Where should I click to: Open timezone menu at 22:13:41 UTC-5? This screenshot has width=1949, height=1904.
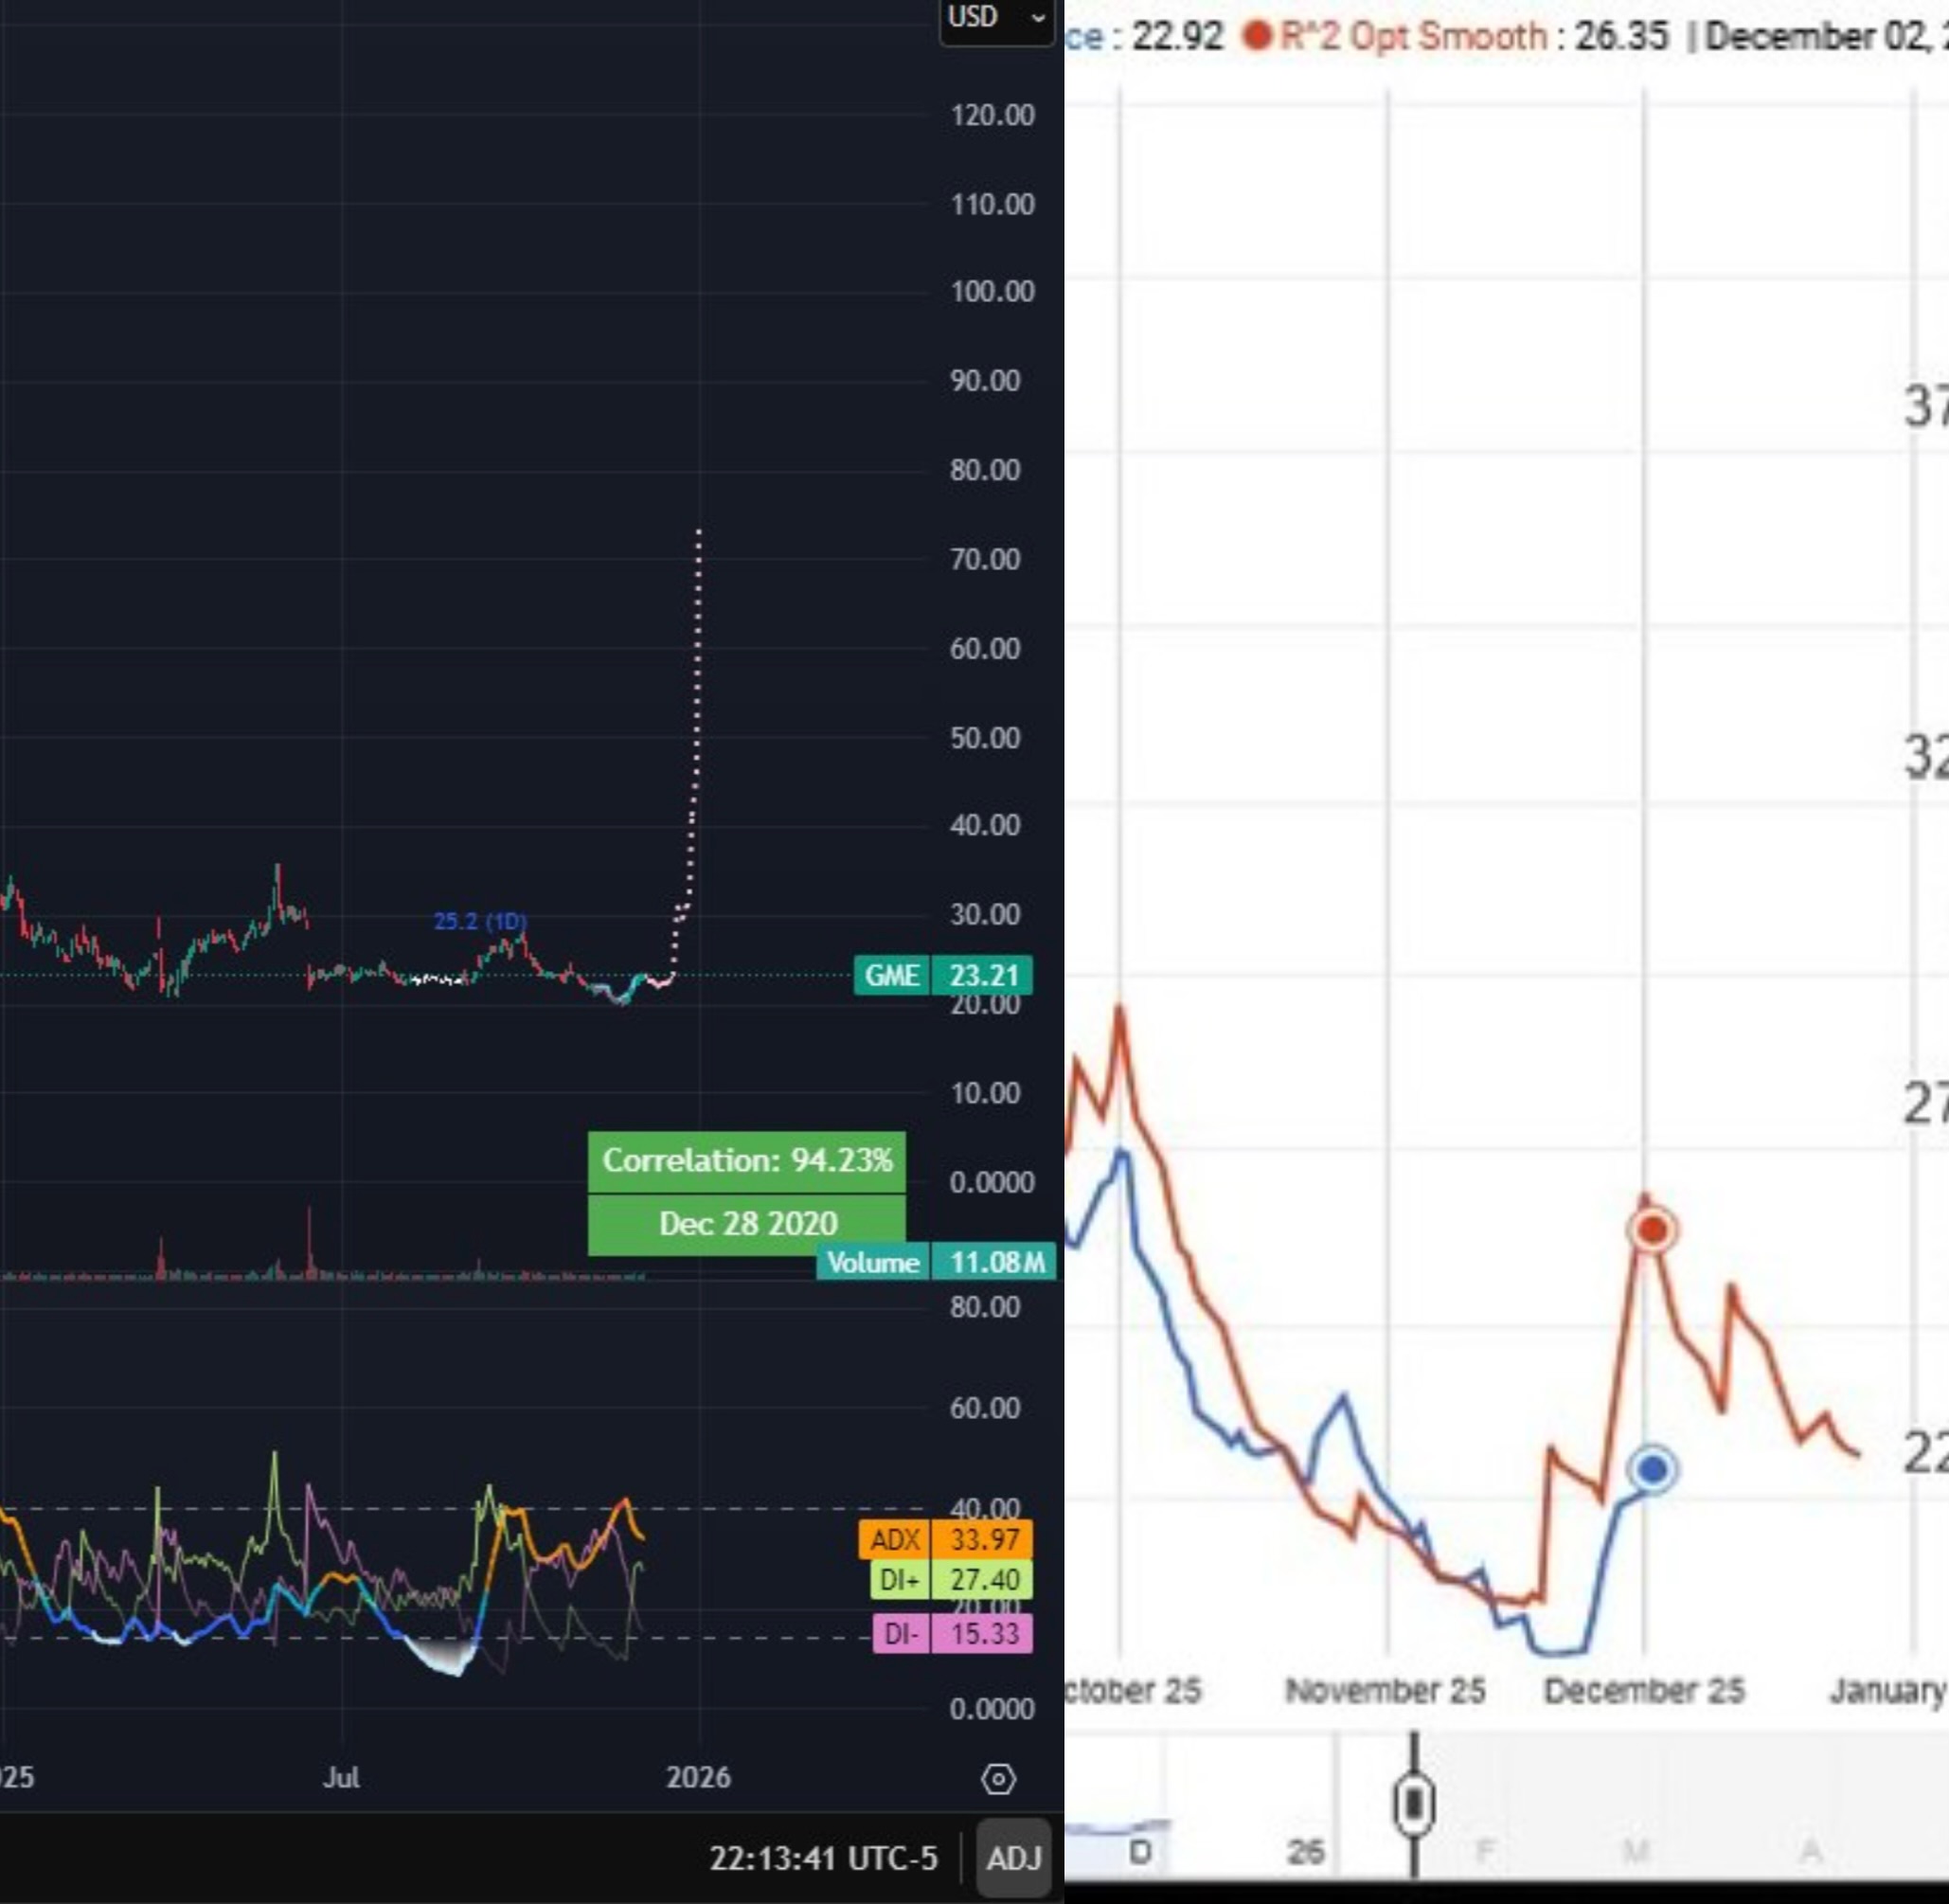coord(823,1858)
